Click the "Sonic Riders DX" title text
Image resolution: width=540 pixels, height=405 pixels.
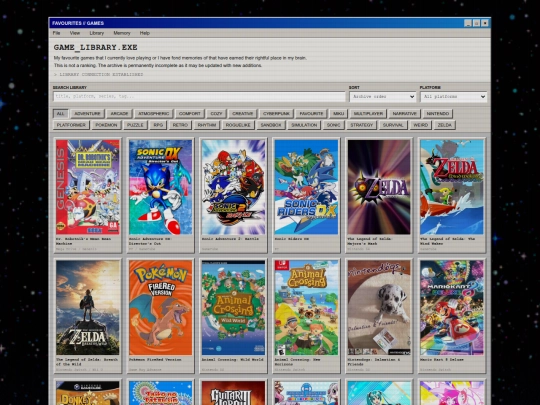(292, 239)
